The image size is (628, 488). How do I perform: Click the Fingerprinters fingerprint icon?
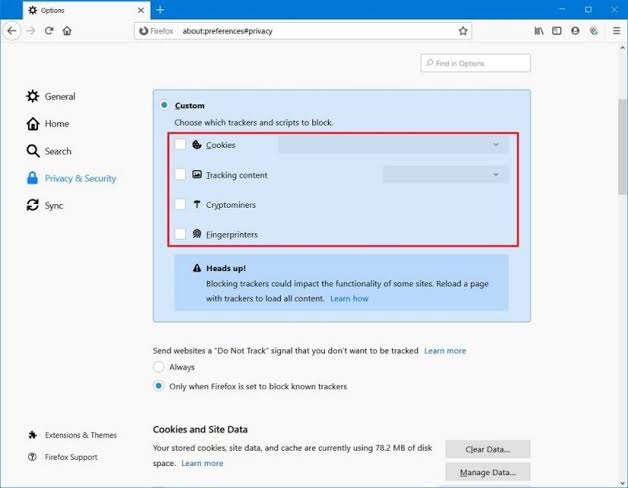(197, 234)
